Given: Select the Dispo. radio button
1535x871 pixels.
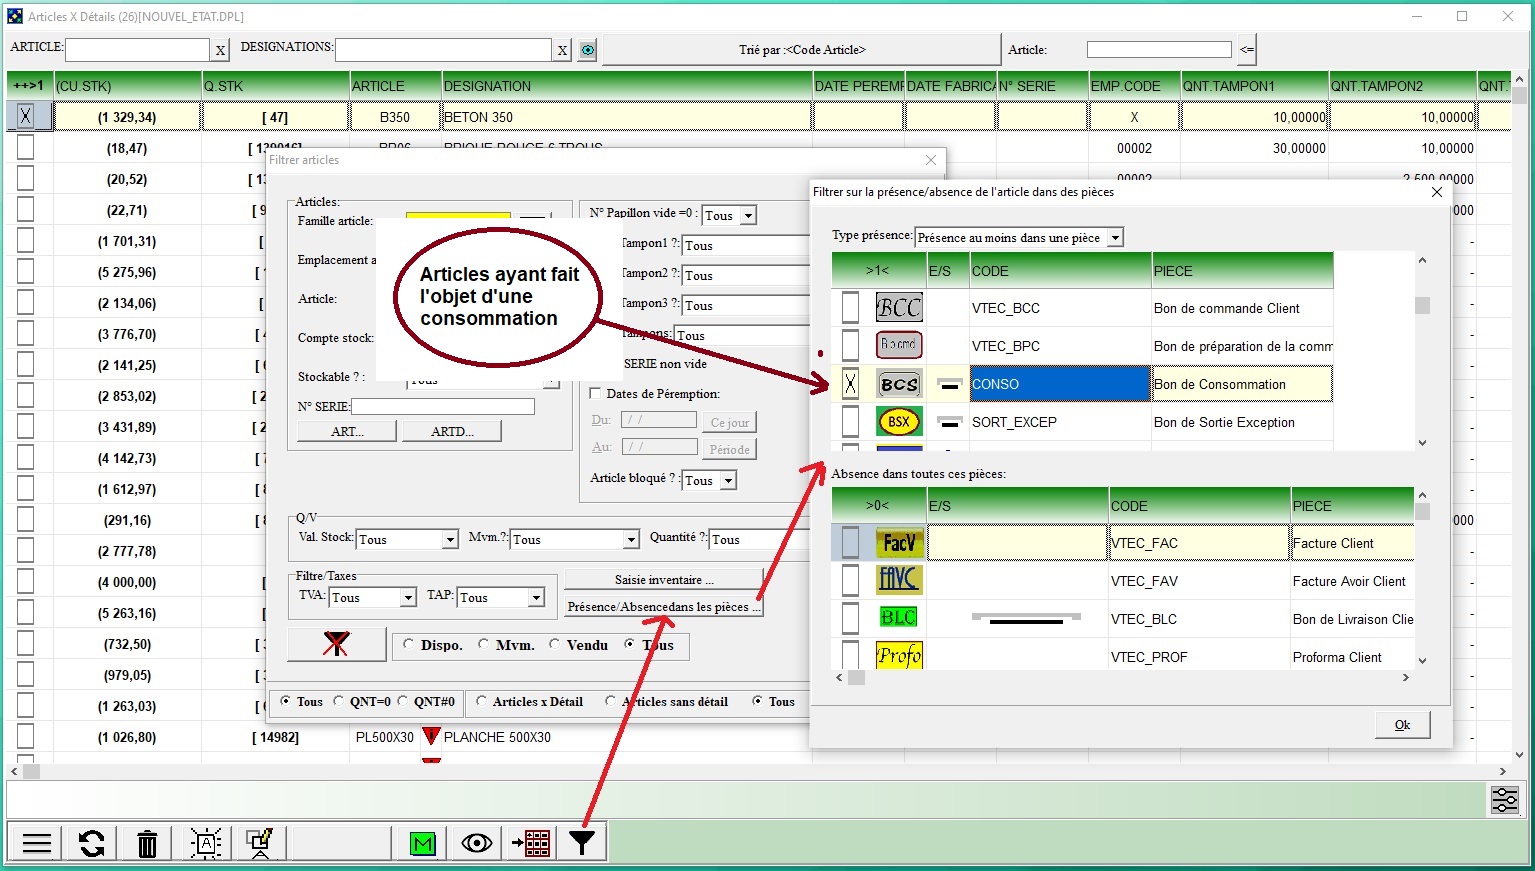Looking at the screenshot, I should tap(409, 645).
